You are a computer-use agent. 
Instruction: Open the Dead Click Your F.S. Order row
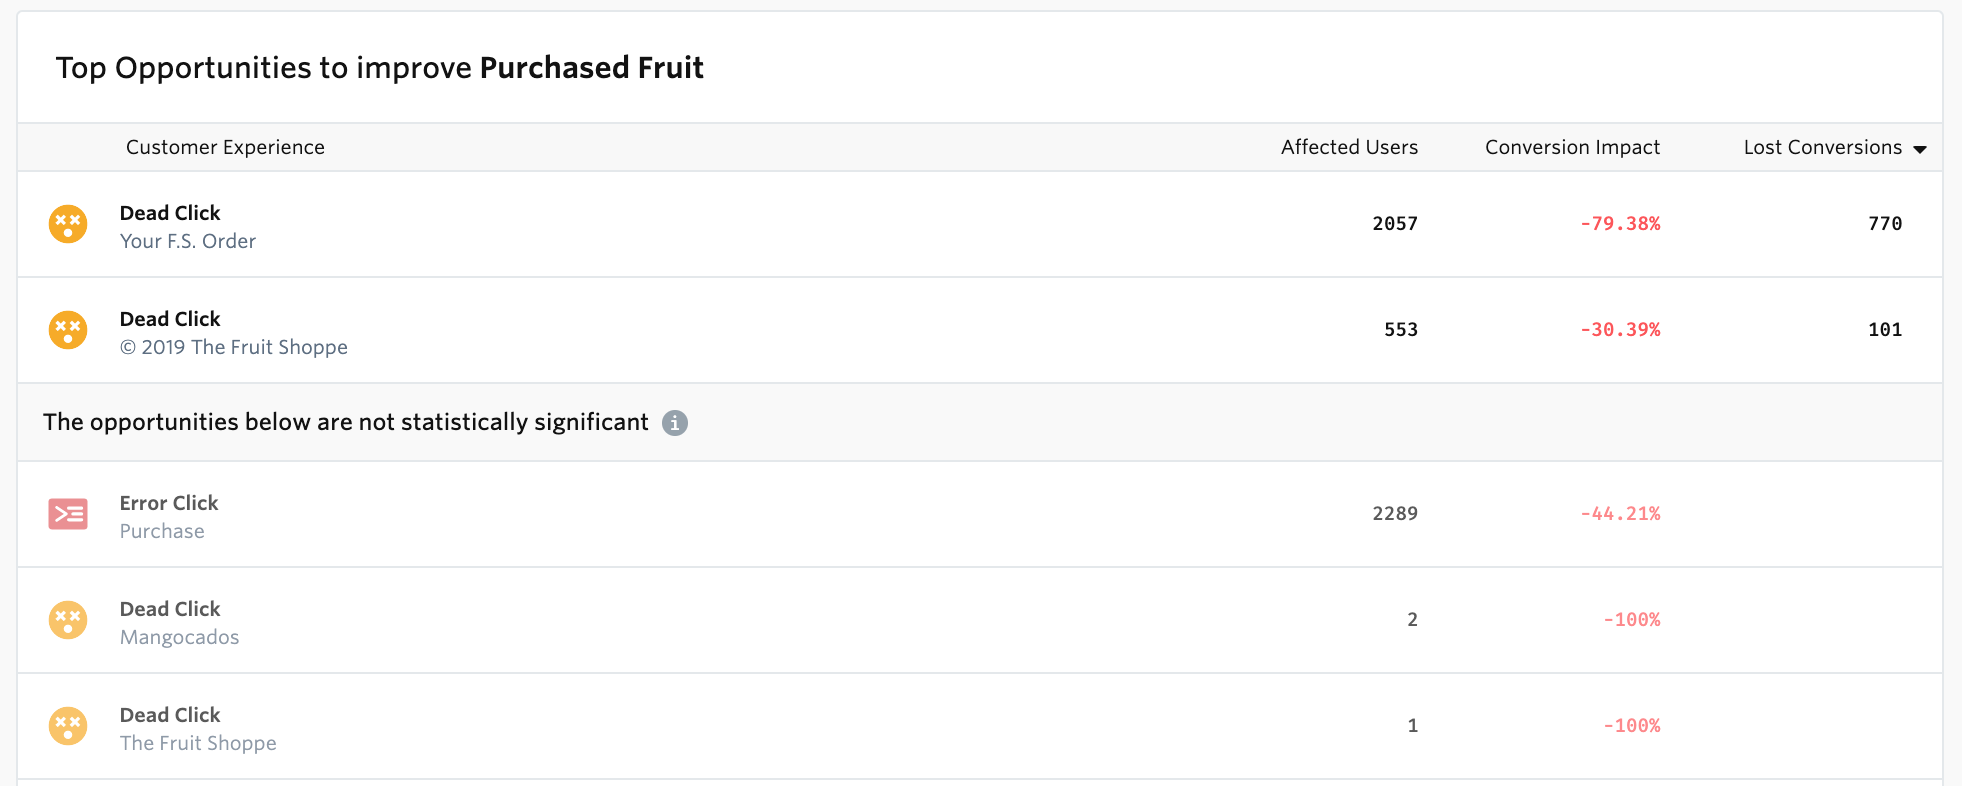pyautogui.click(x=980, y=224)
